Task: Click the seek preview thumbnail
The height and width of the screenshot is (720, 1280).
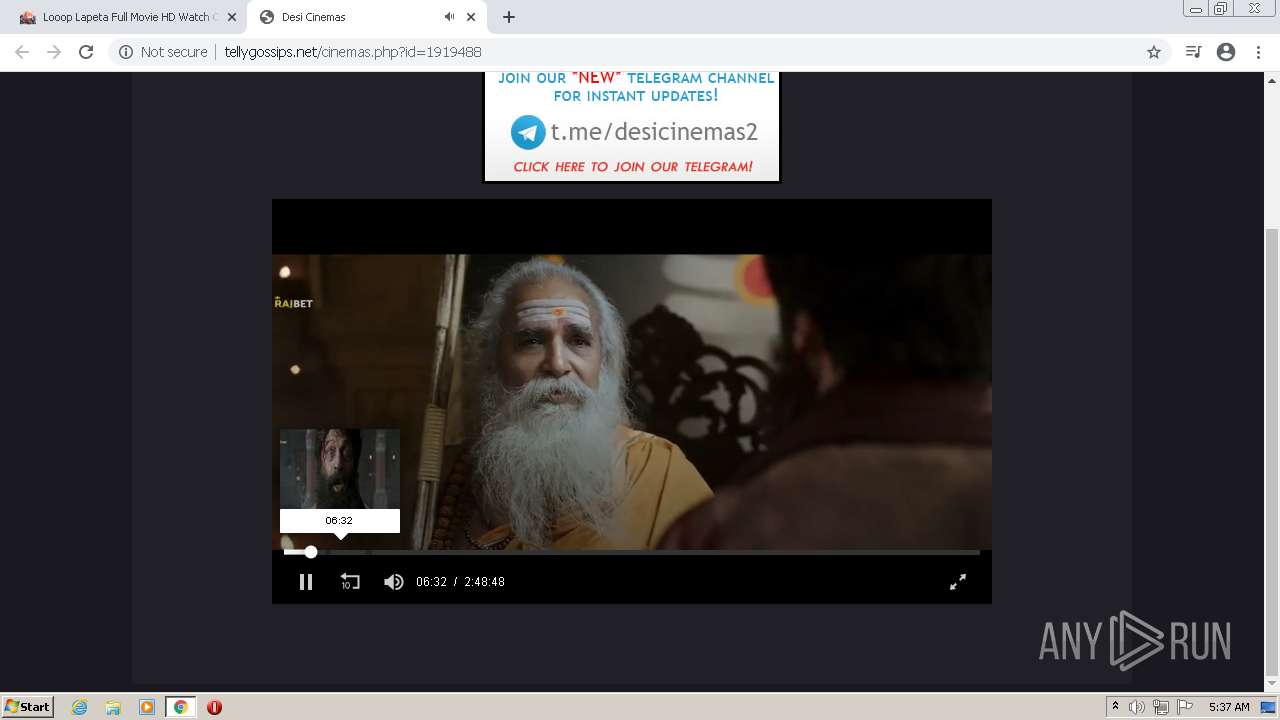Action: 340,469
